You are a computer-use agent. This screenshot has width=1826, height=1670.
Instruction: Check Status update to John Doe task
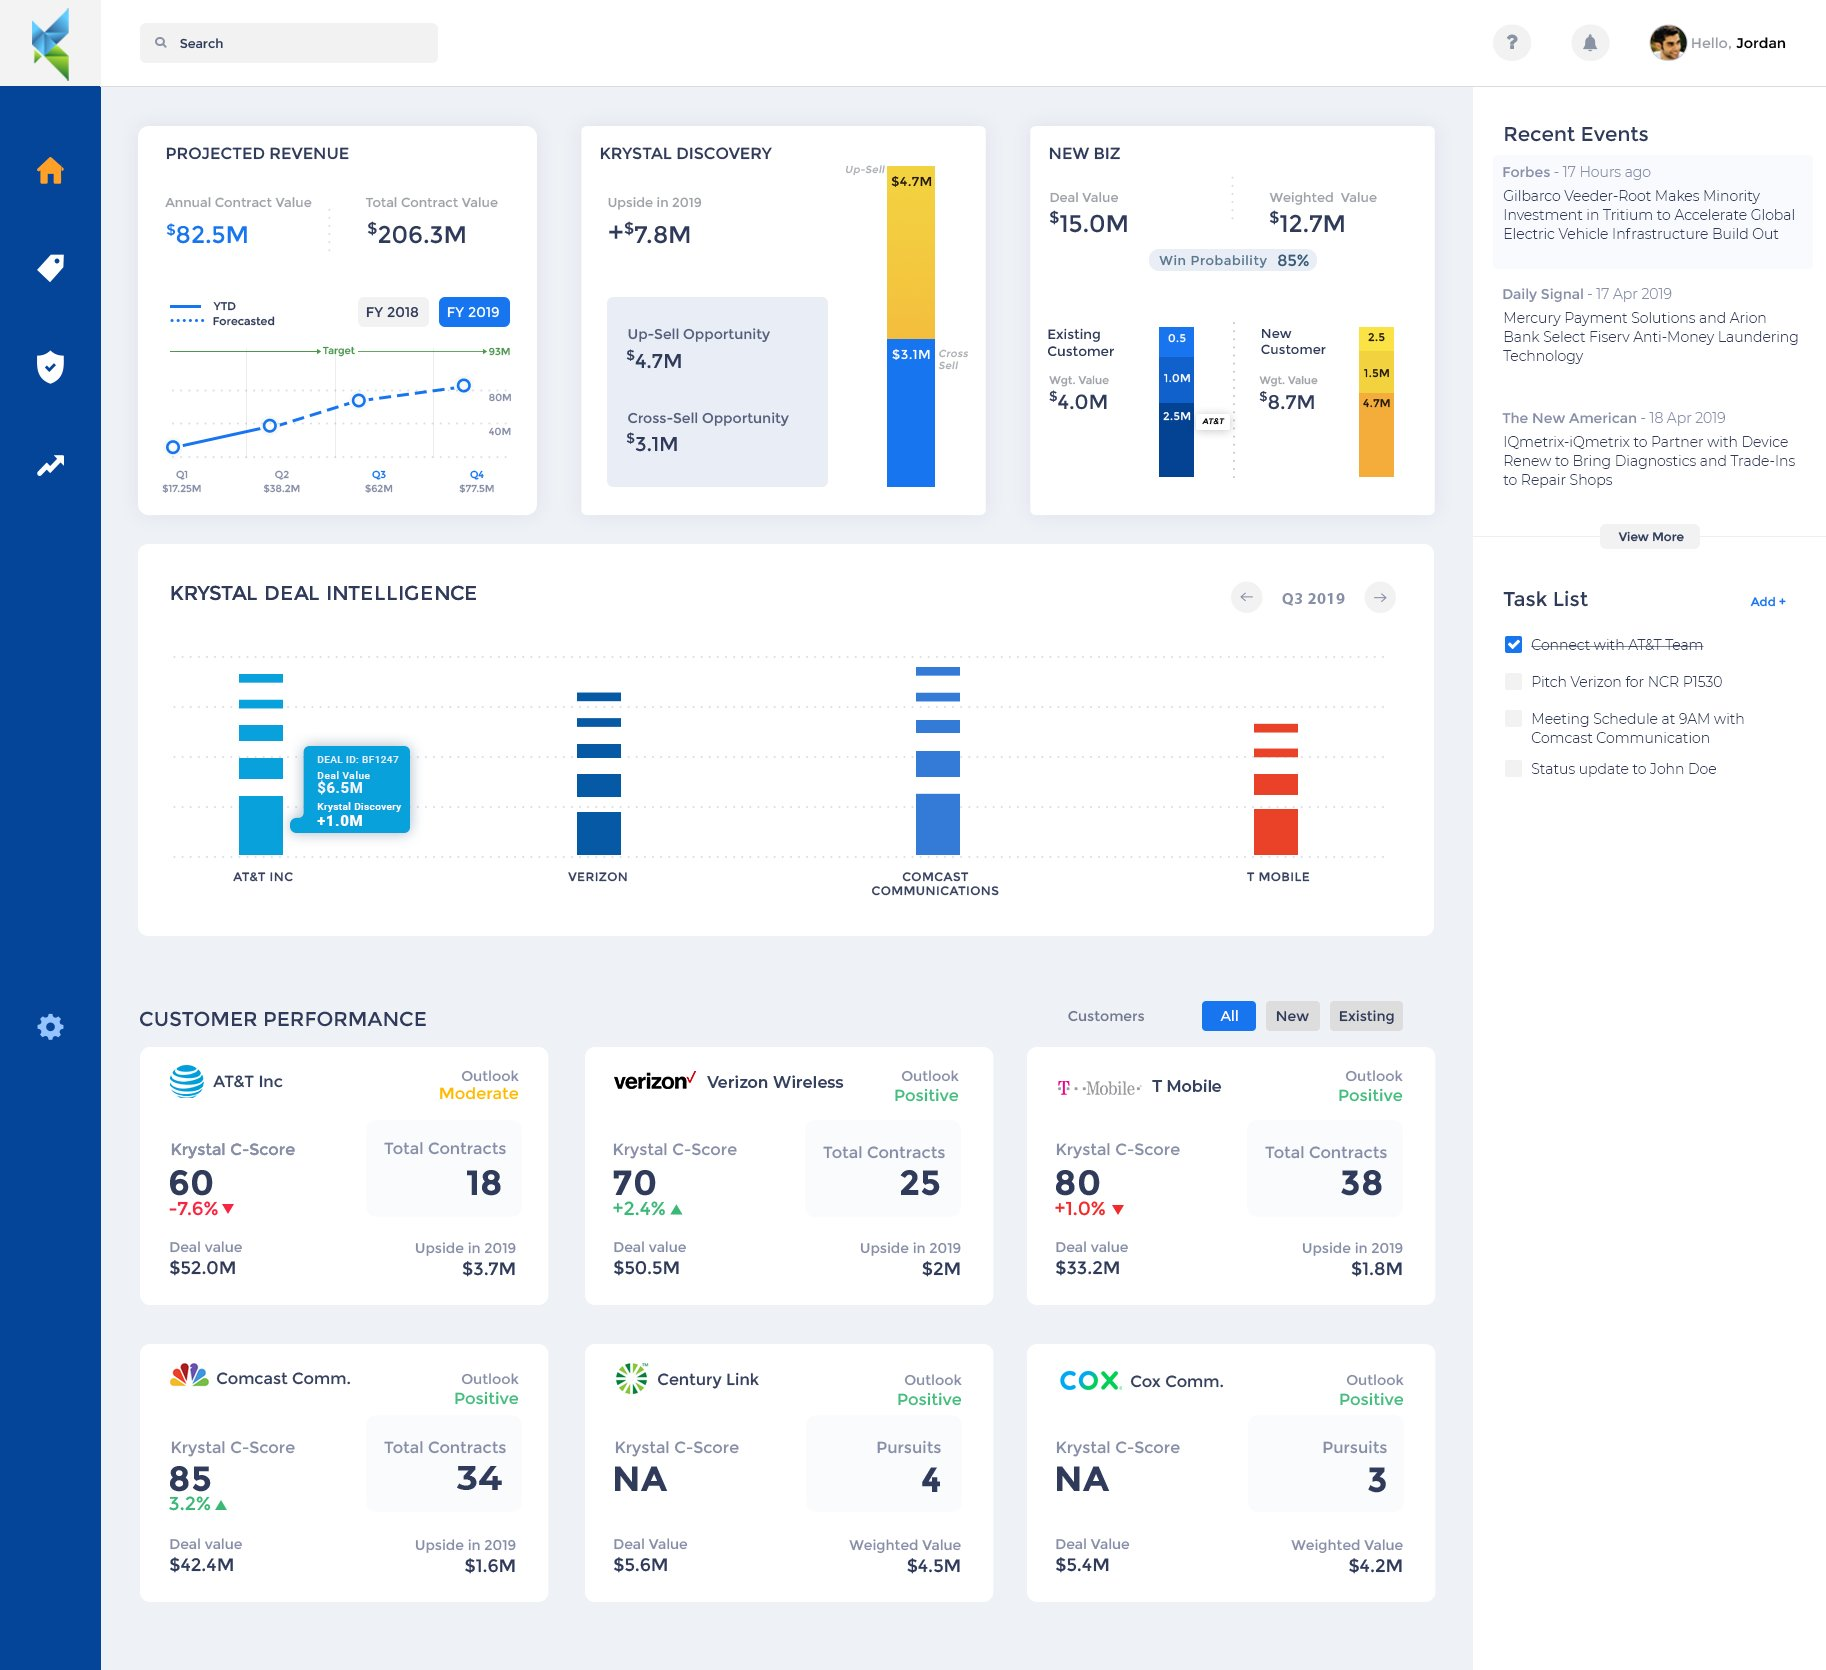(1513, 769)
